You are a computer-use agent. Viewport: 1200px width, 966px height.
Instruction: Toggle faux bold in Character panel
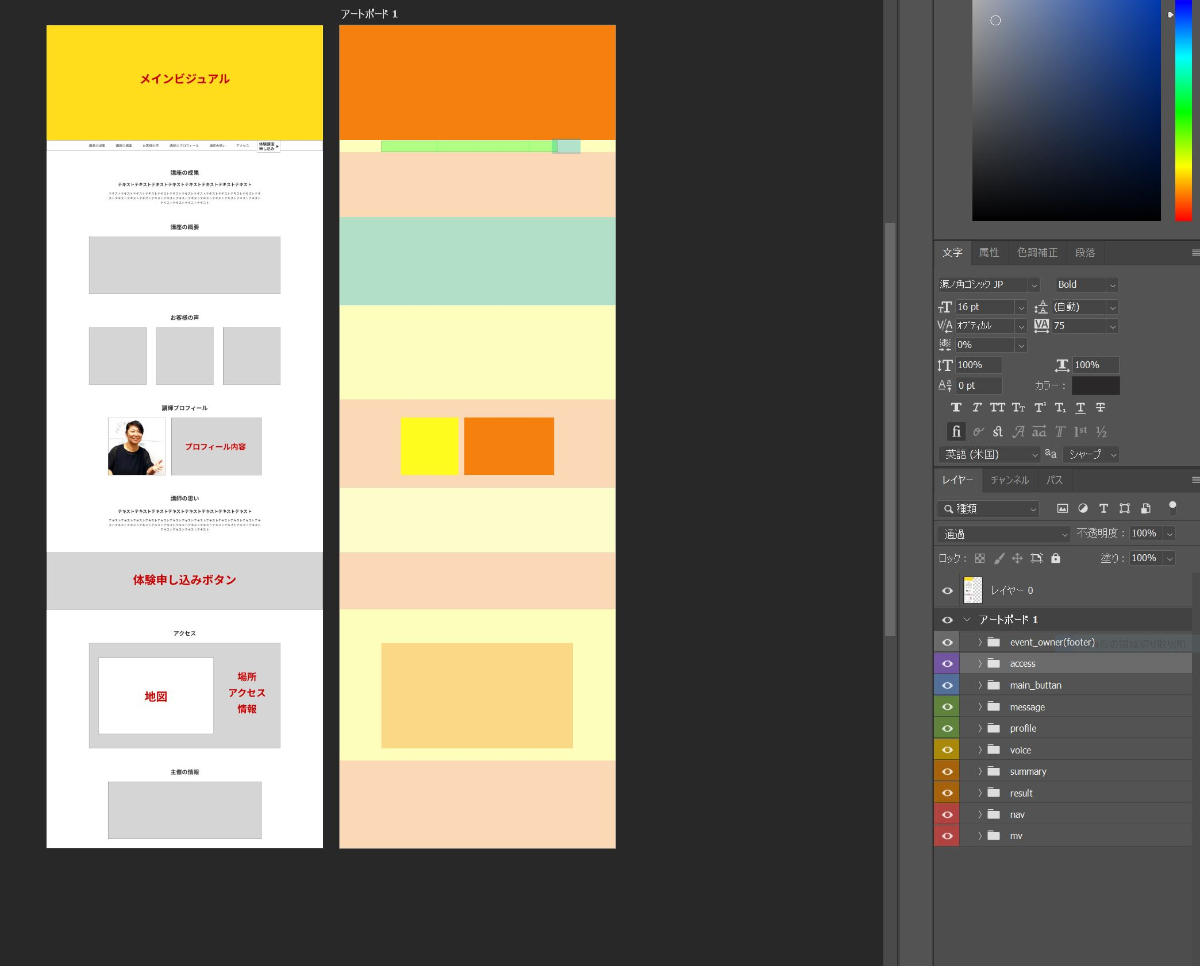(x=956, y=407)
